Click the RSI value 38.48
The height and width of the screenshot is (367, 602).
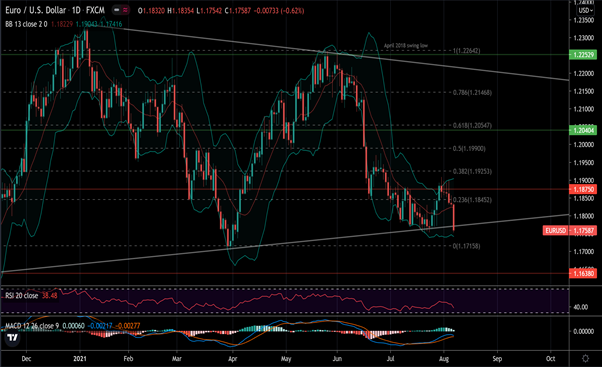50,296
